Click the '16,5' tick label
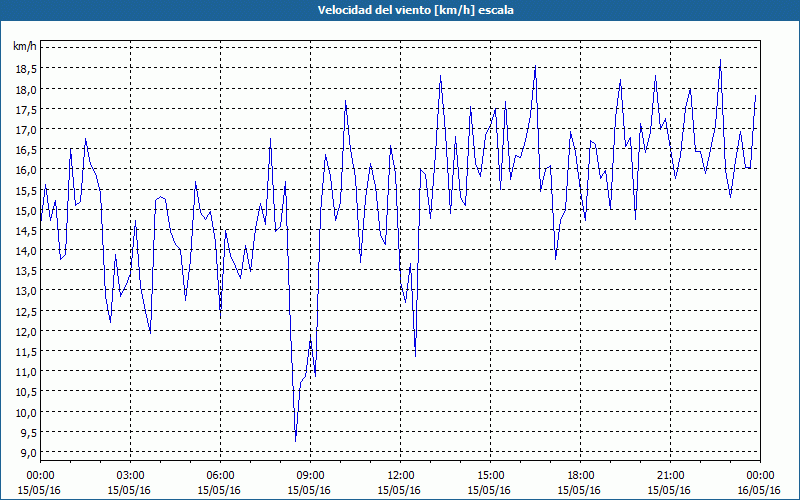 (x=27, y=150)
